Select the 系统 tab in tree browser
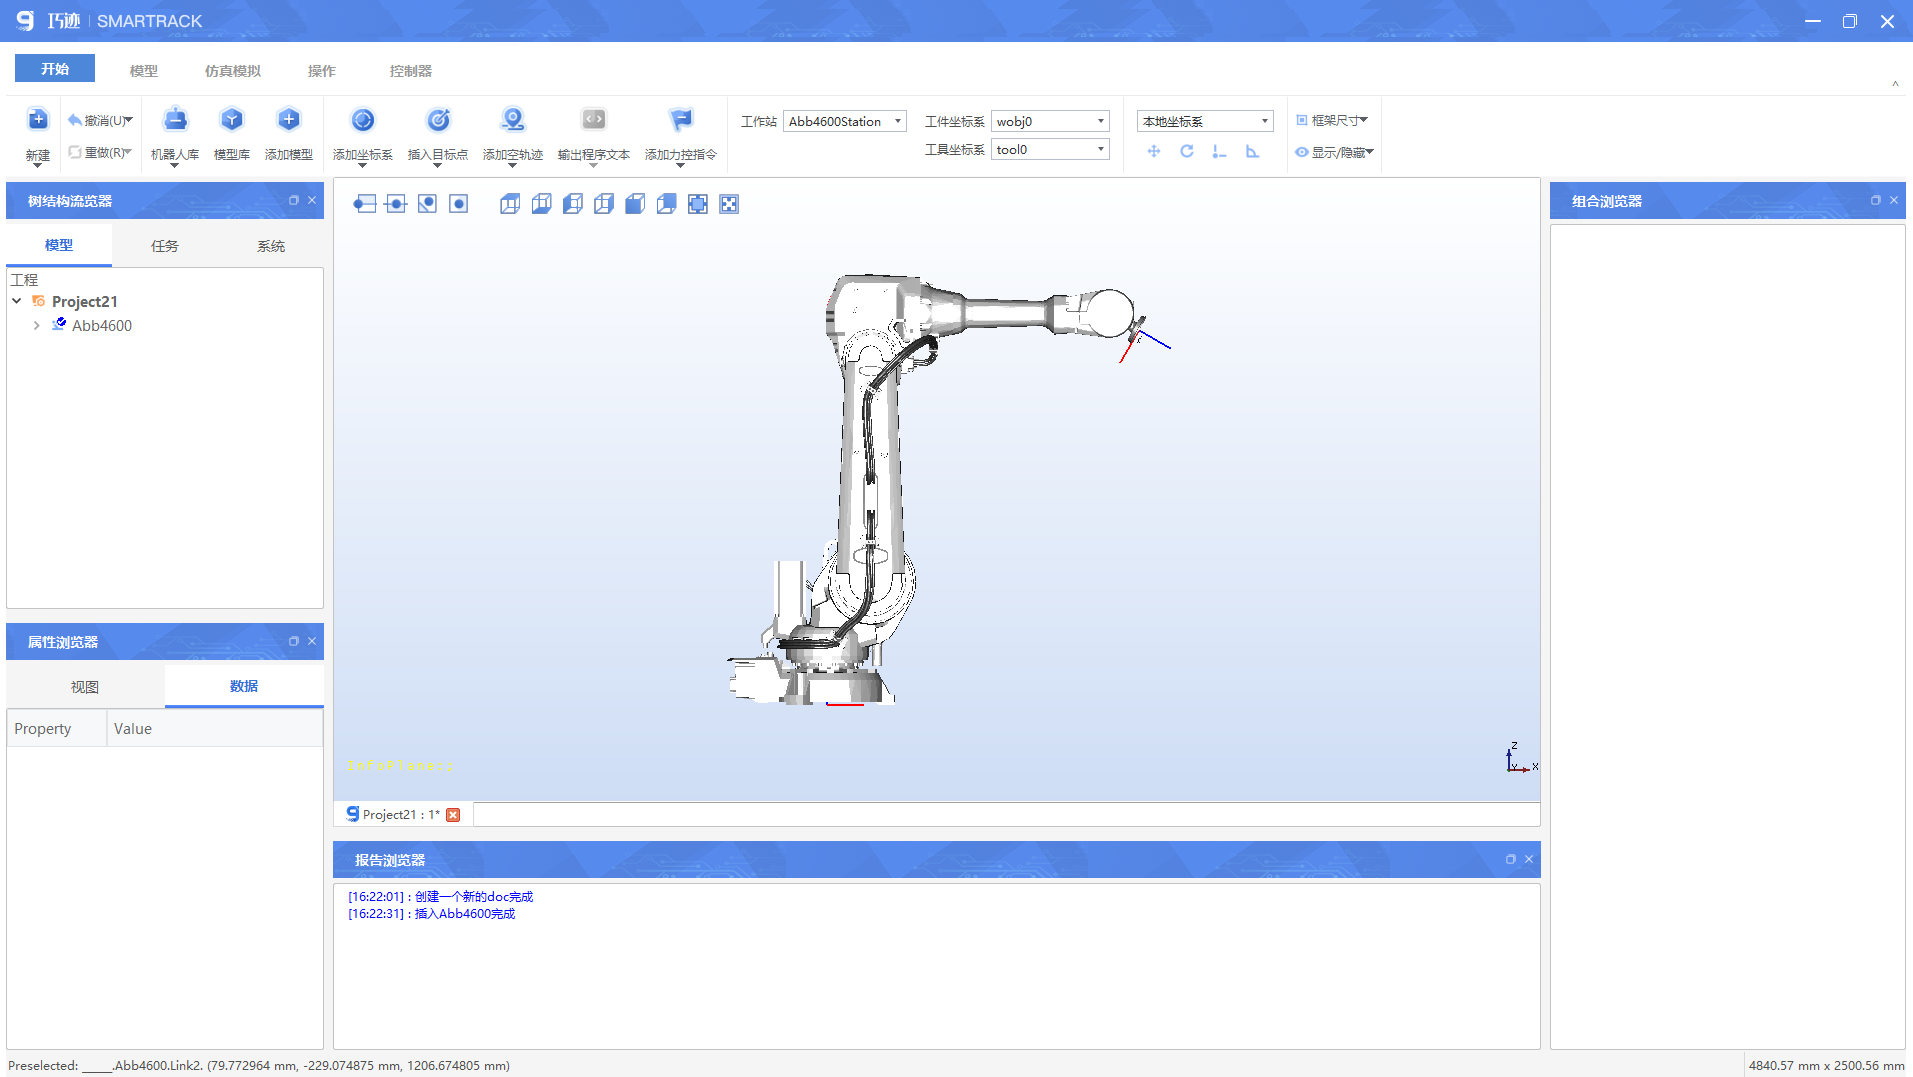The height and width of the screenshot is (1077, 1913). click(x=271, y=246)
